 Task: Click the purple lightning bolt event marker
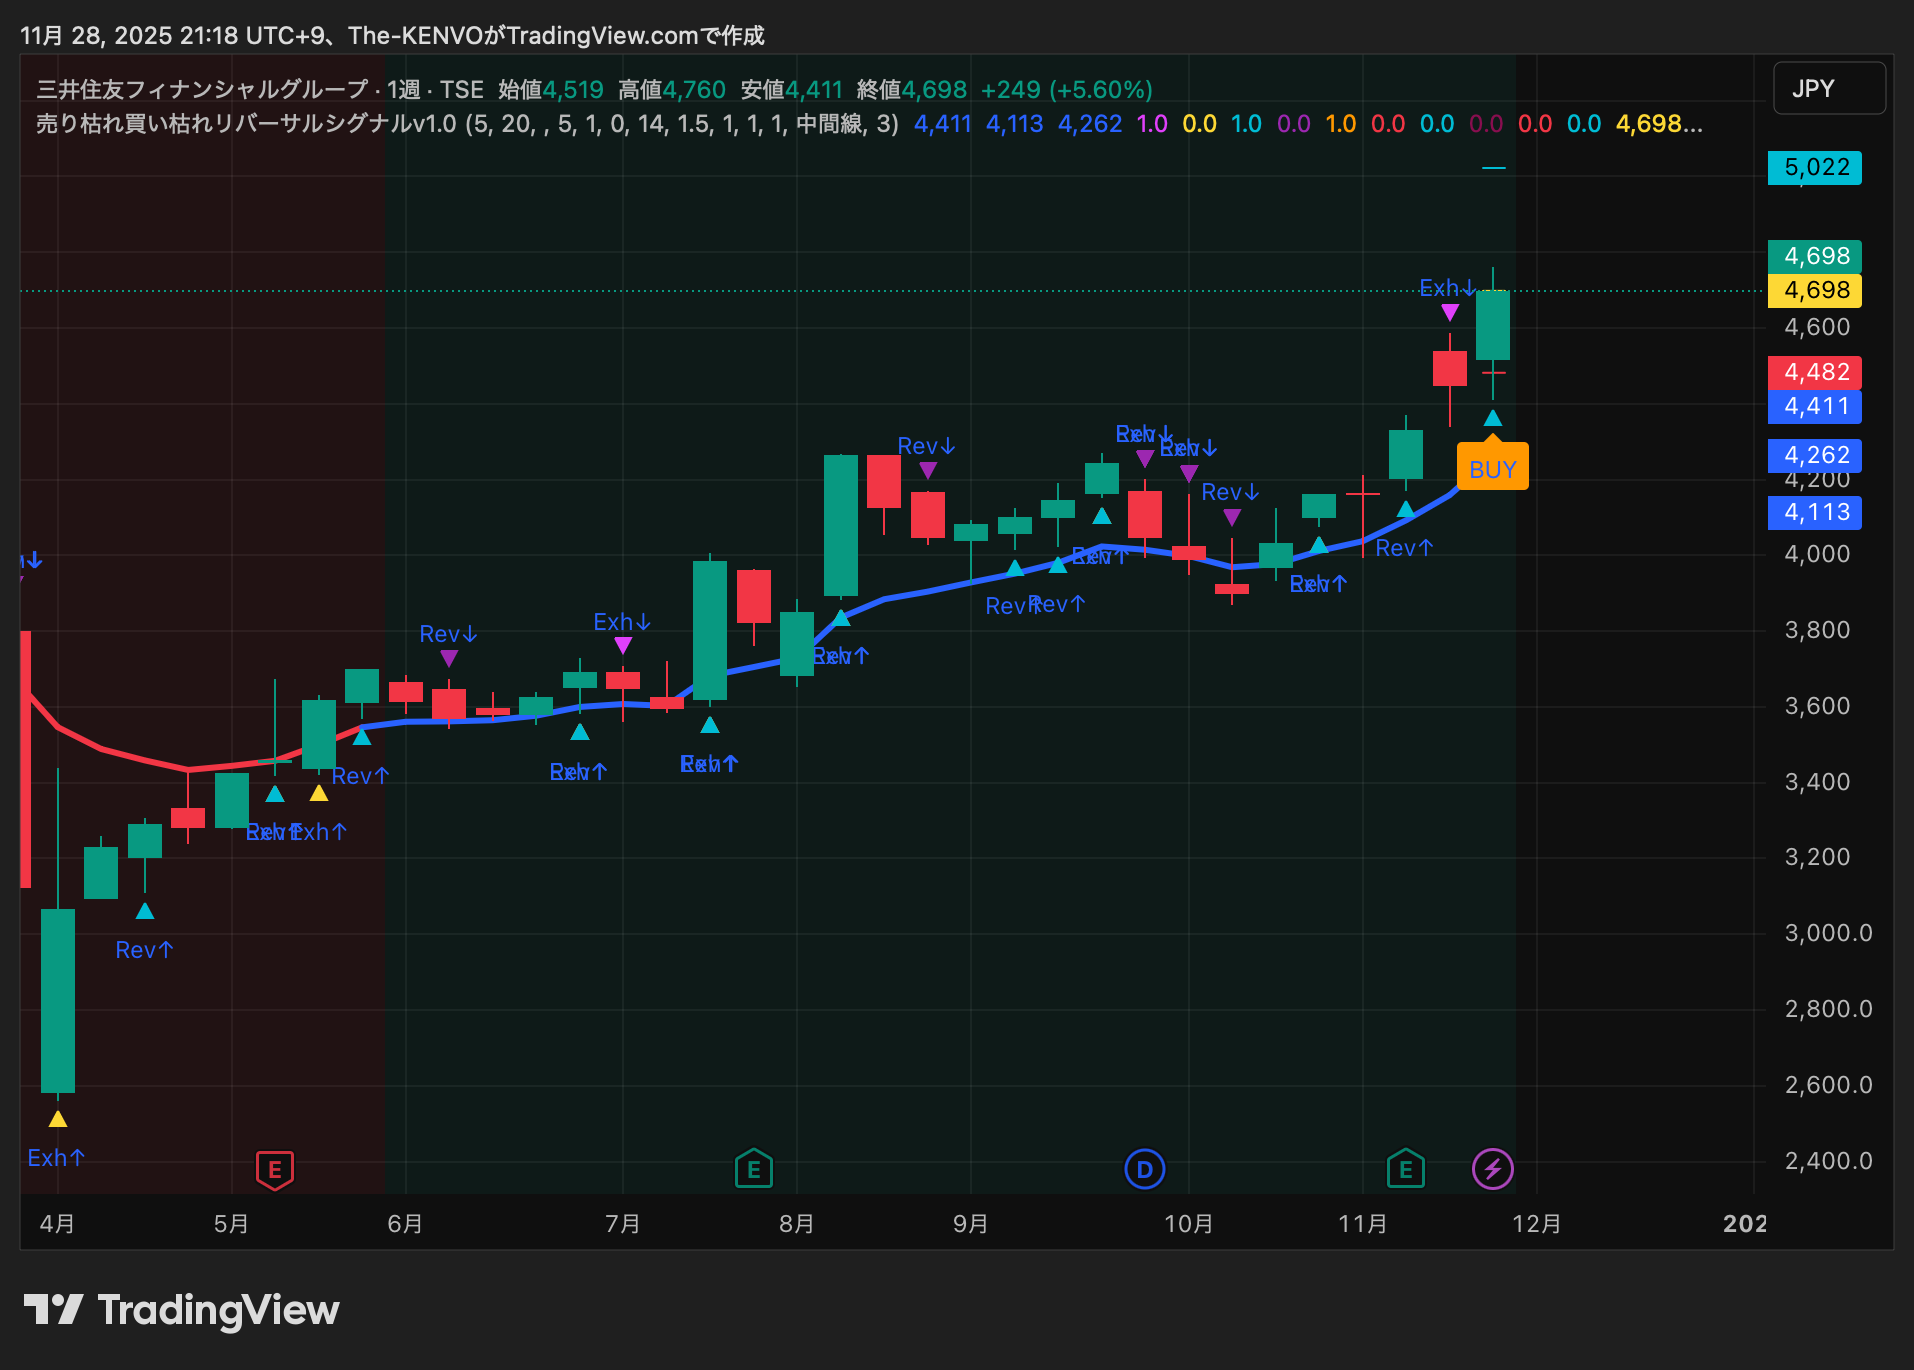click(x=1492, y=1169)
